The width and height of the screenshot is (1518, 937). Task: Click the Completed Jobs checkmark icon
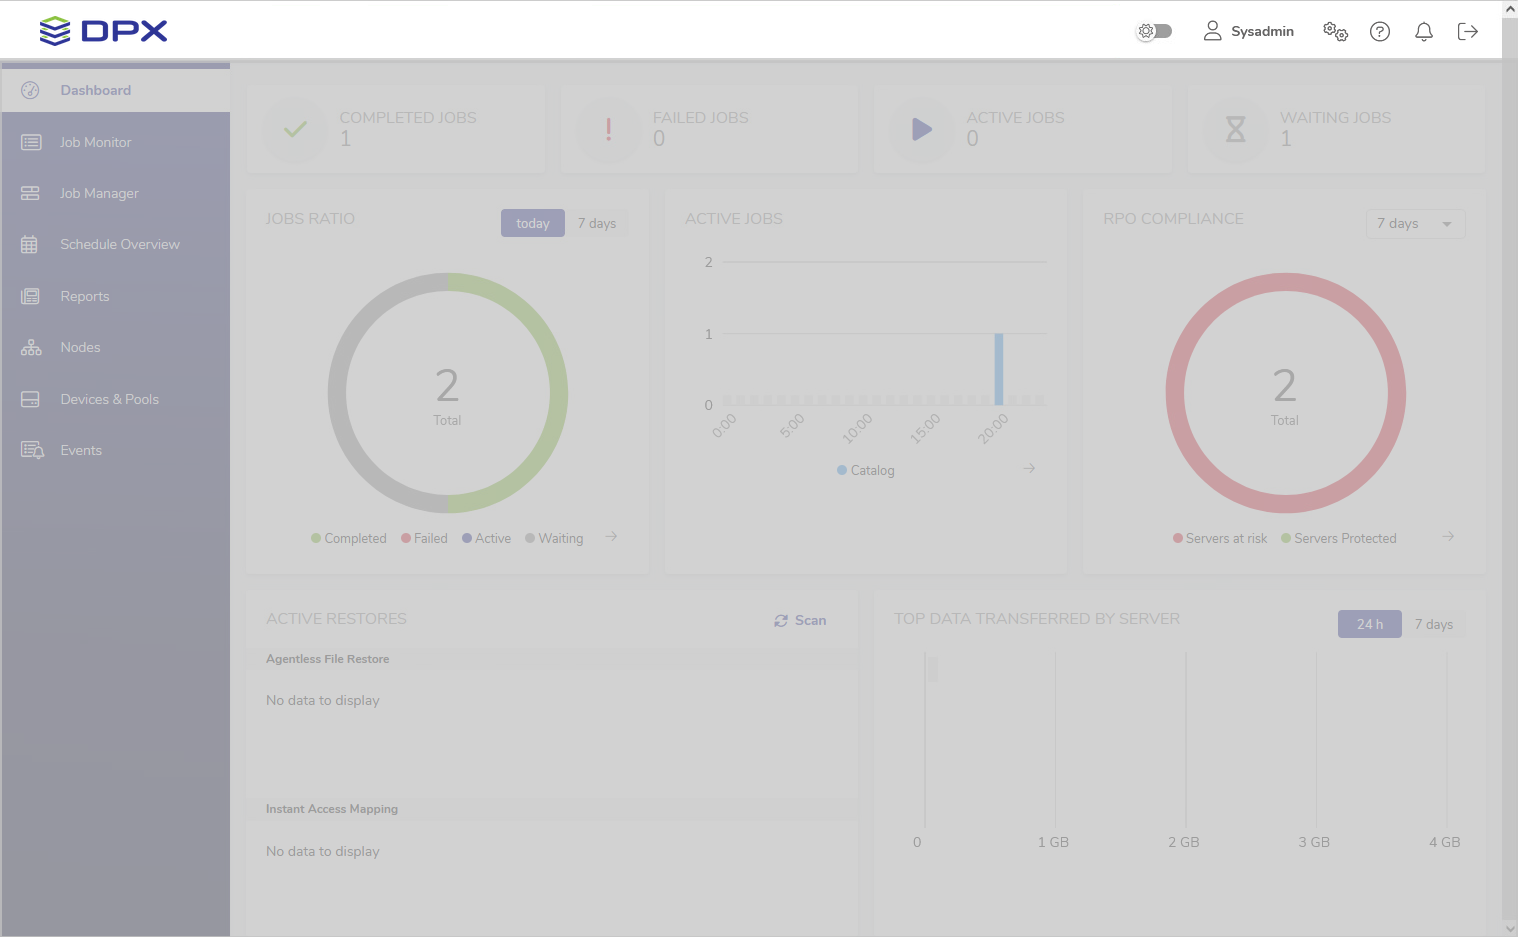point(294,130)
